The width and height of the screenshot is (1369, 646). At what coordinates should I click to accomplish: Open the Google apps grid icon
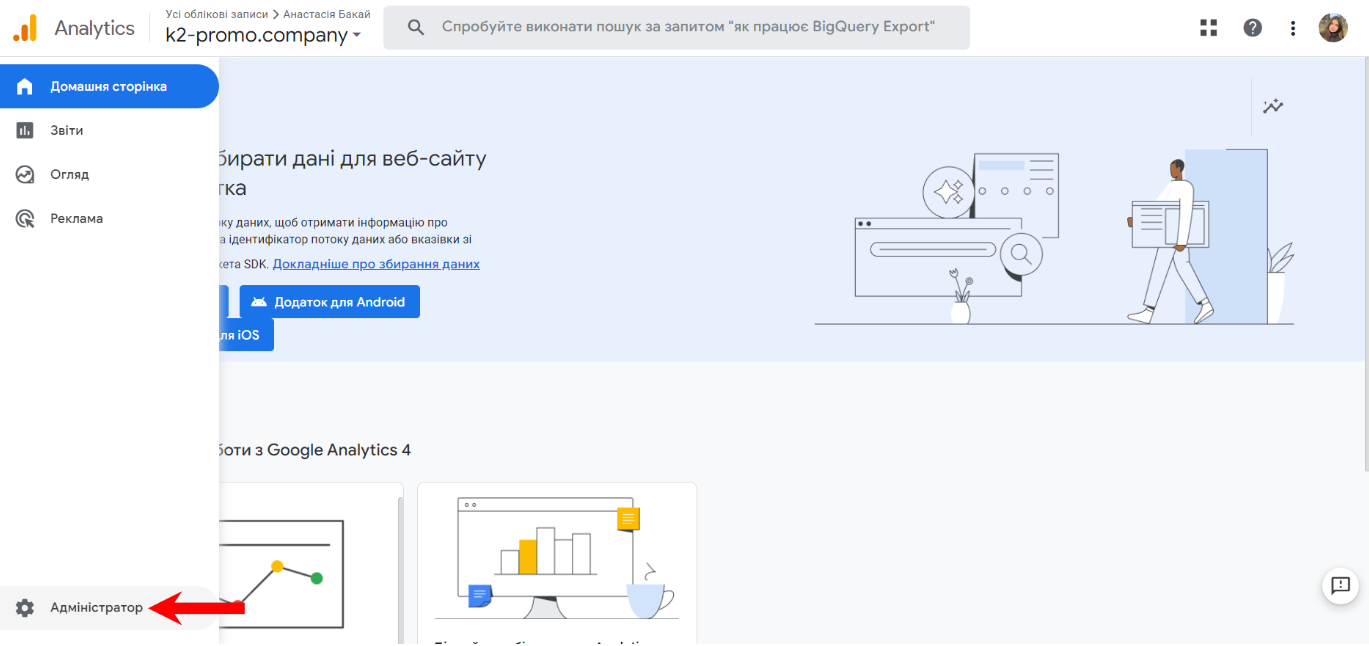point(1208,27)
